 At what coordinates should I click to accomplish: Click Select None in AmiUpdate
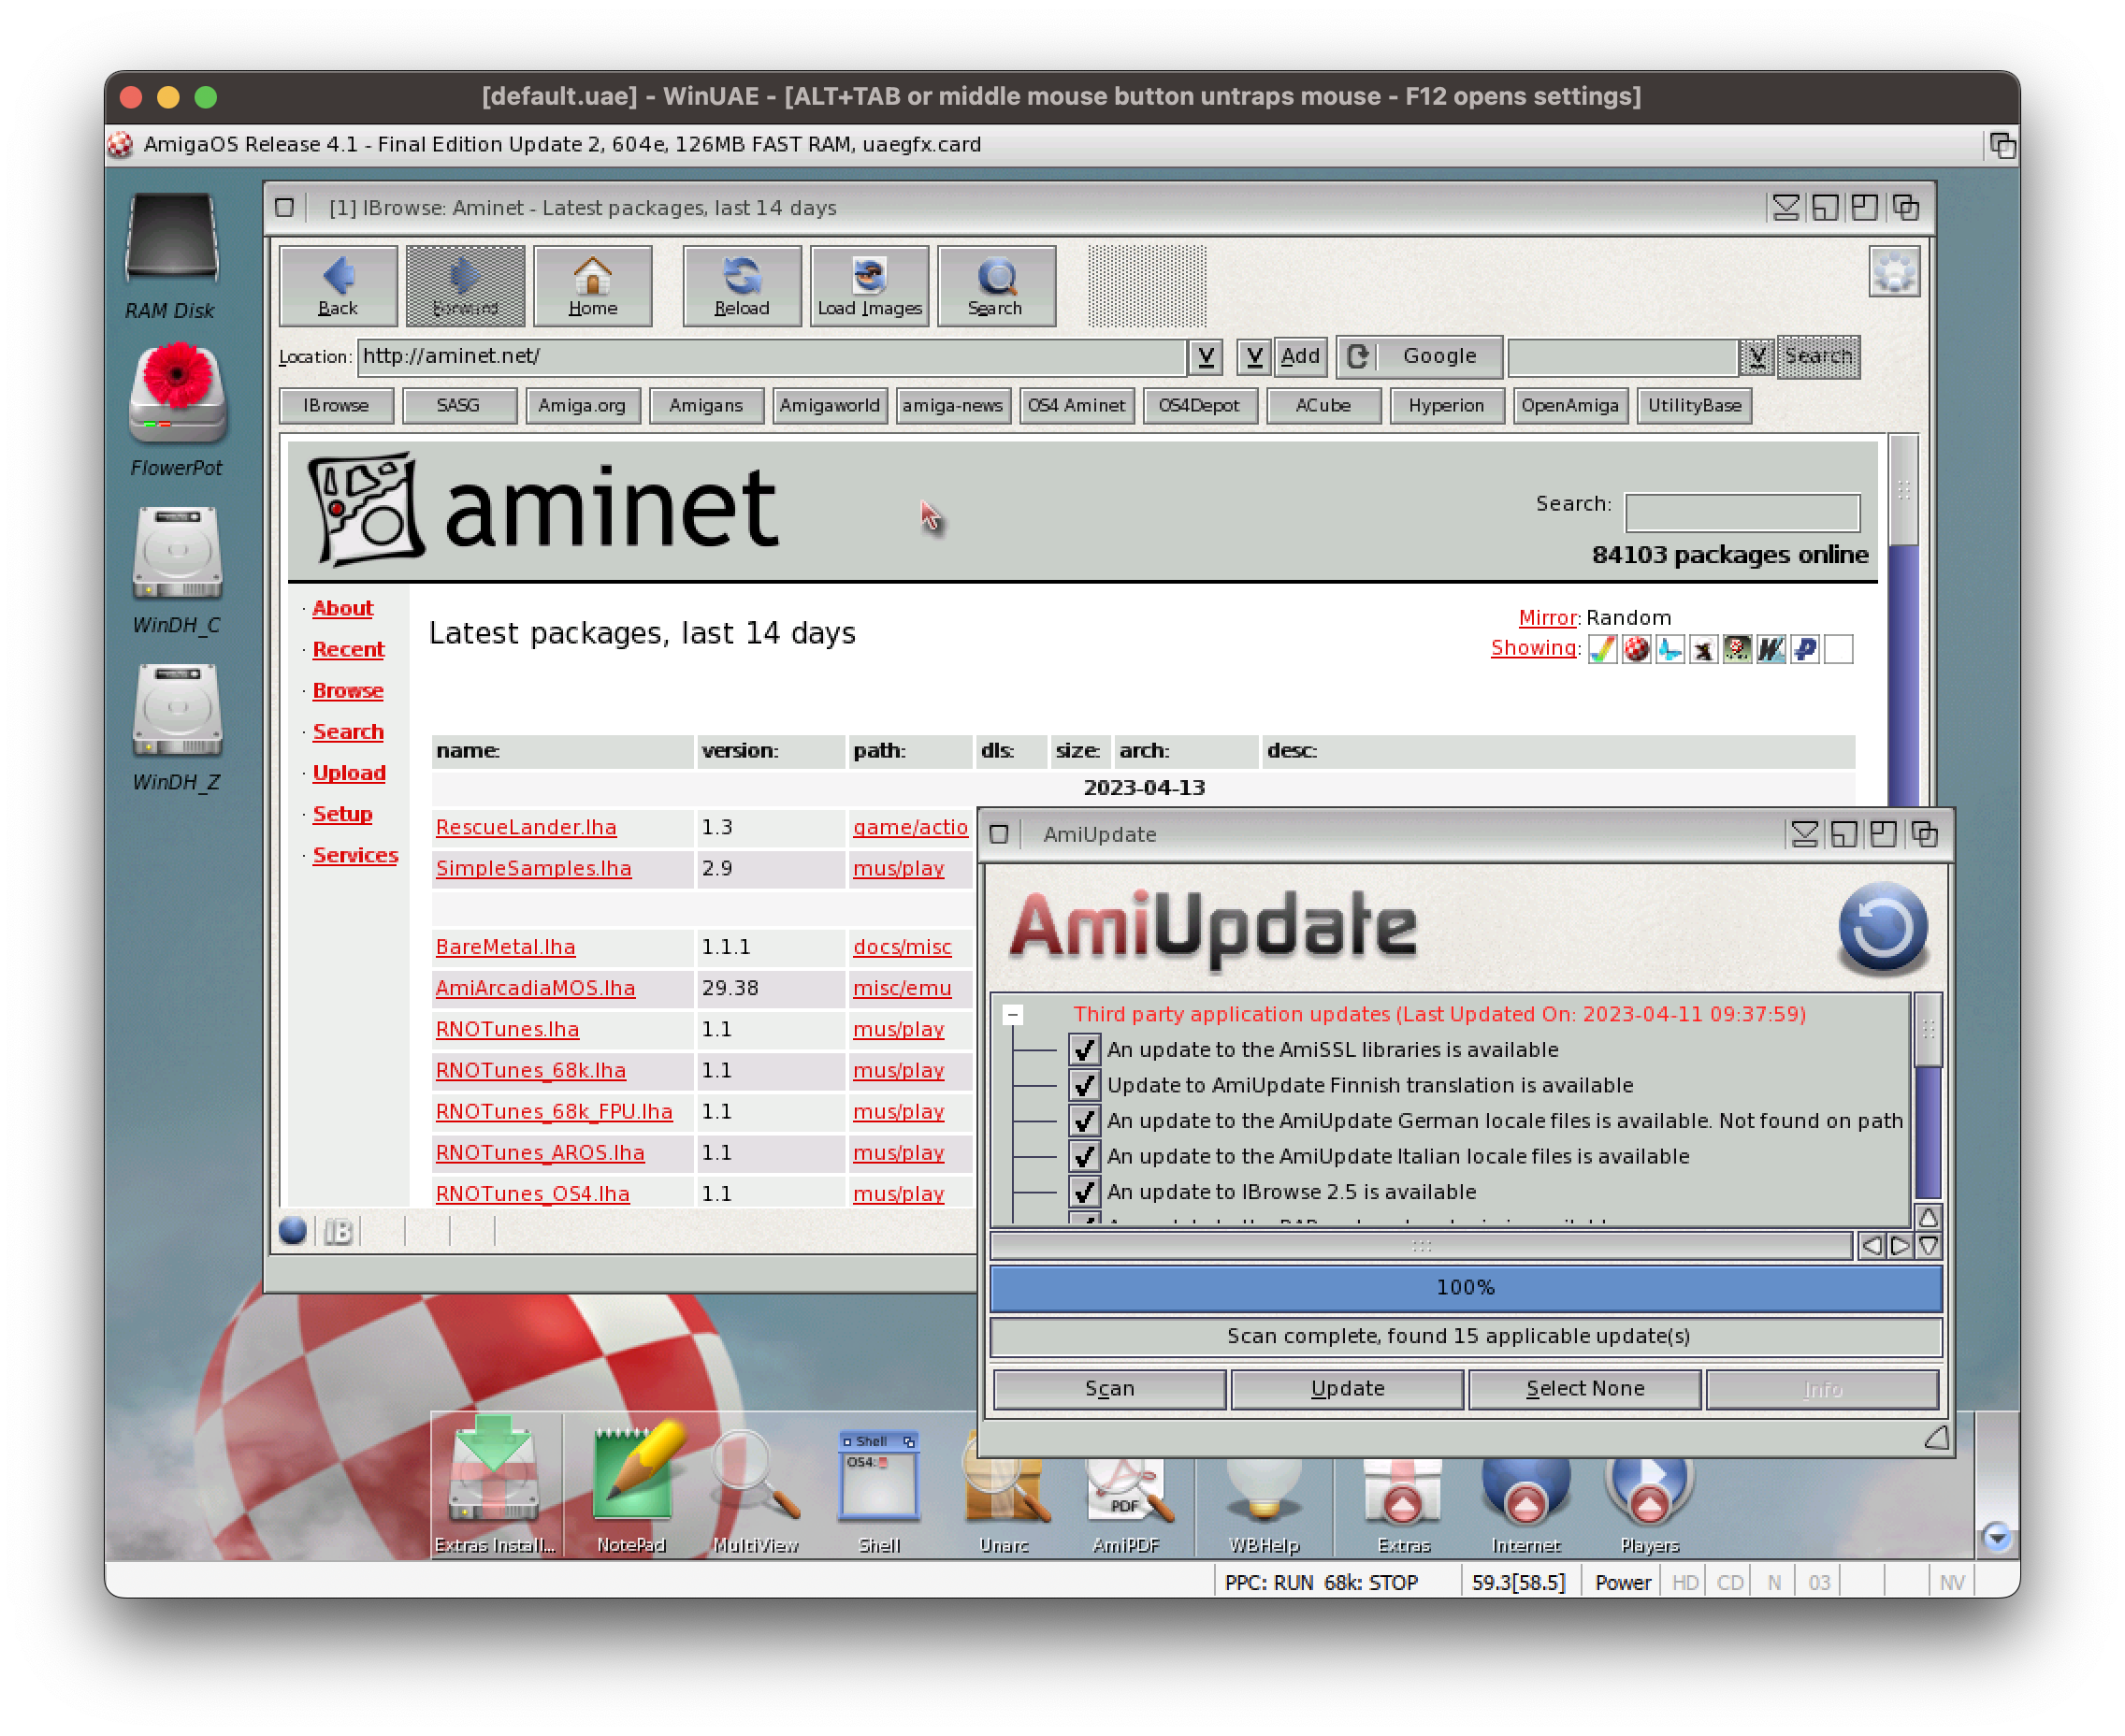(x=1585, y=1389)
